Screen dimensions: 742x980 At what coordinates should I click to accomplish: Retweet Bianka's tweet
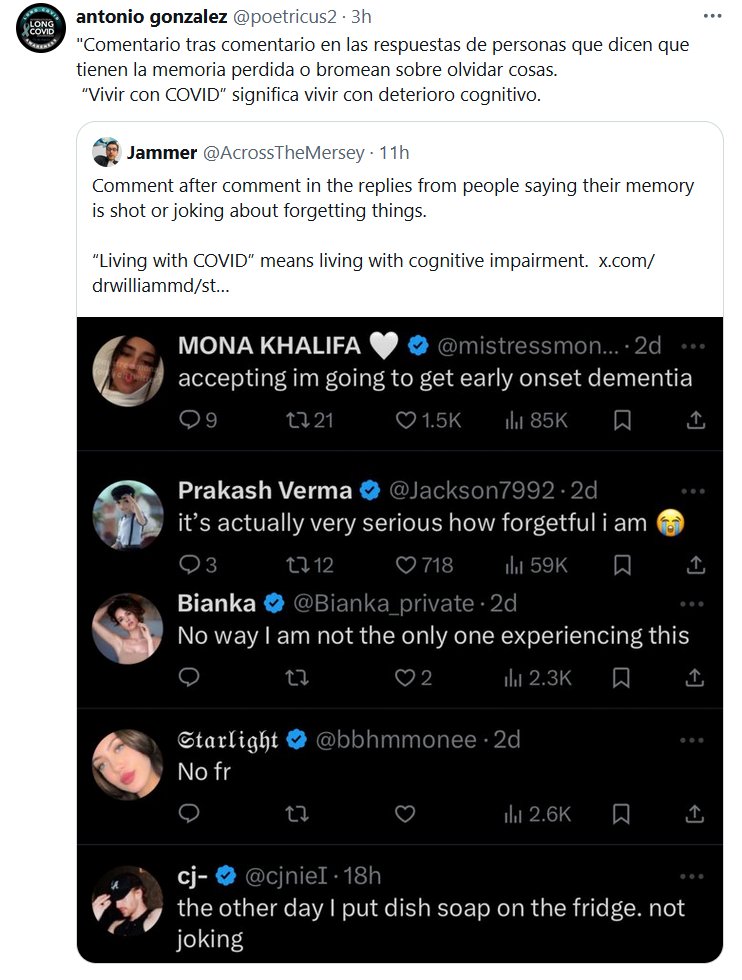click(x=297, y=678)
